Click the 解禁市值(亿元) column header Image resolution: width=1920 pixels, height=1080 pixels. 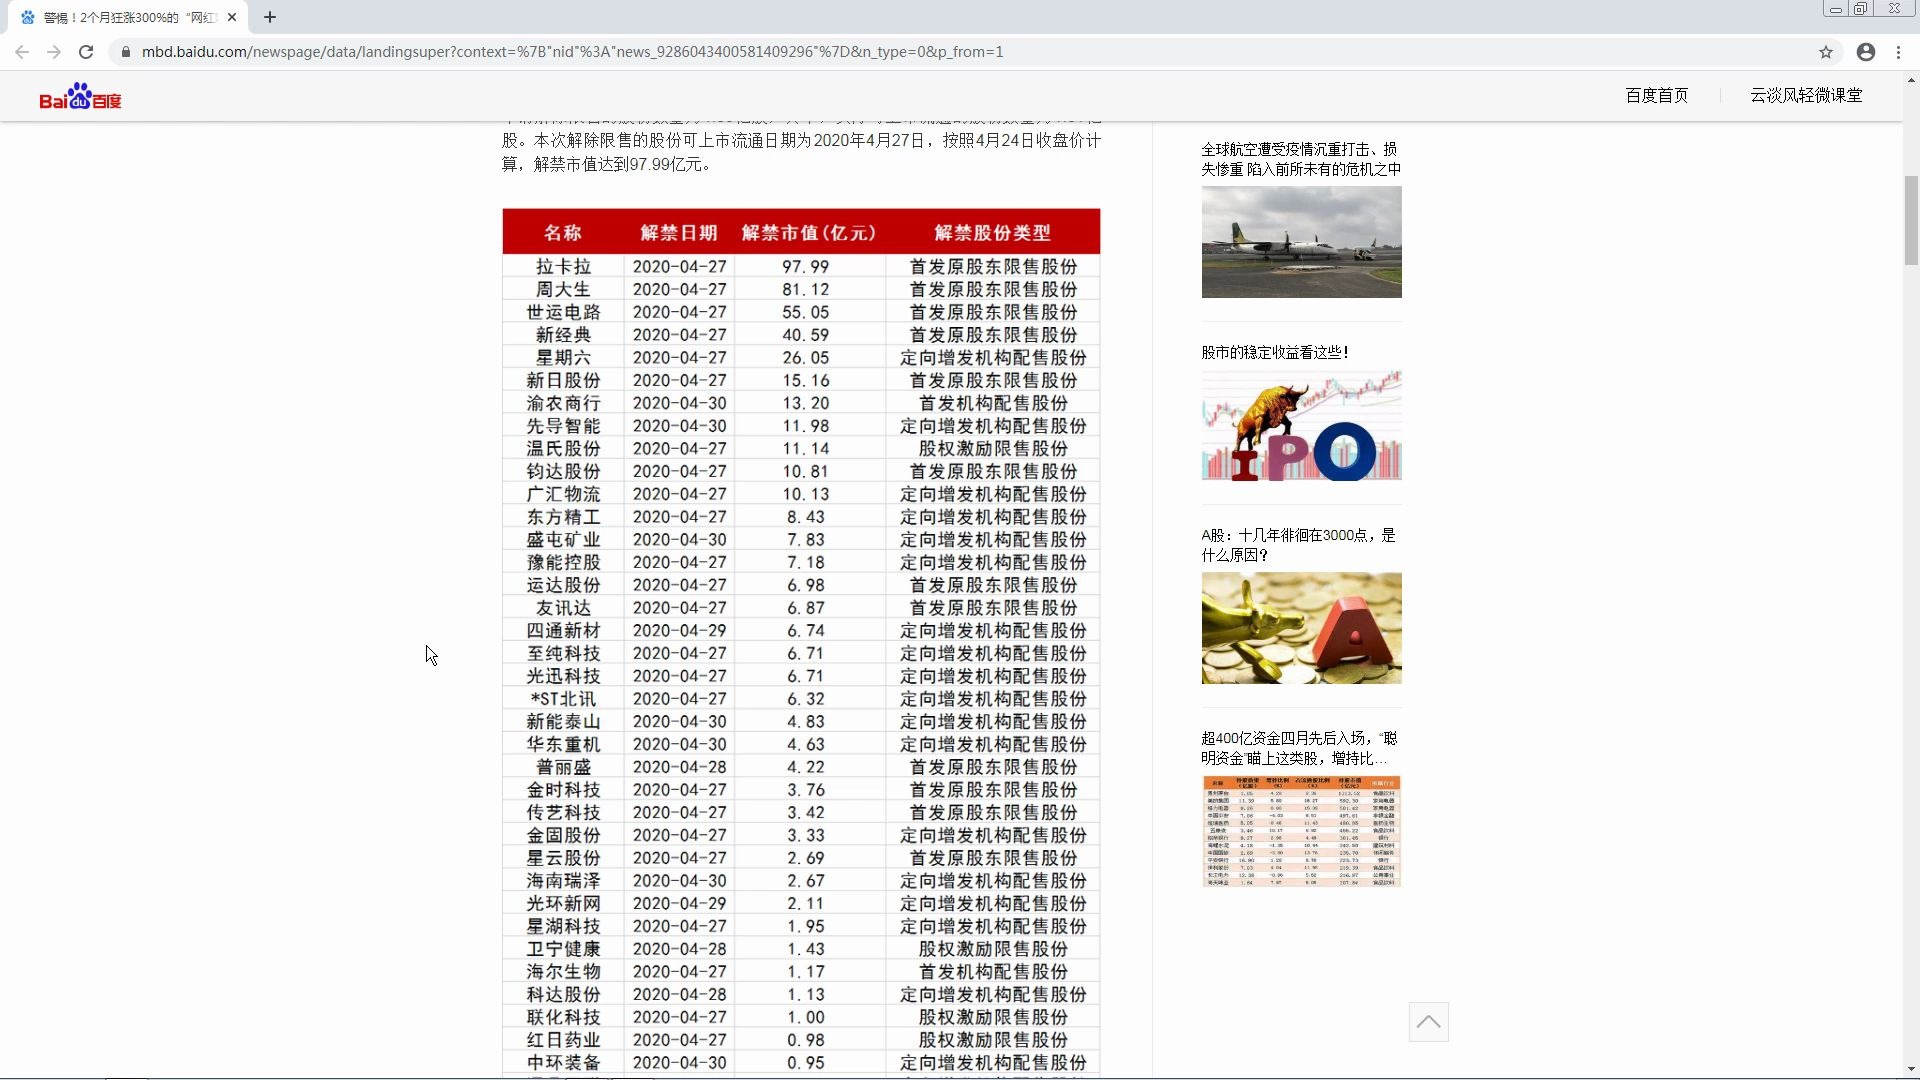(x=808, y=232)
